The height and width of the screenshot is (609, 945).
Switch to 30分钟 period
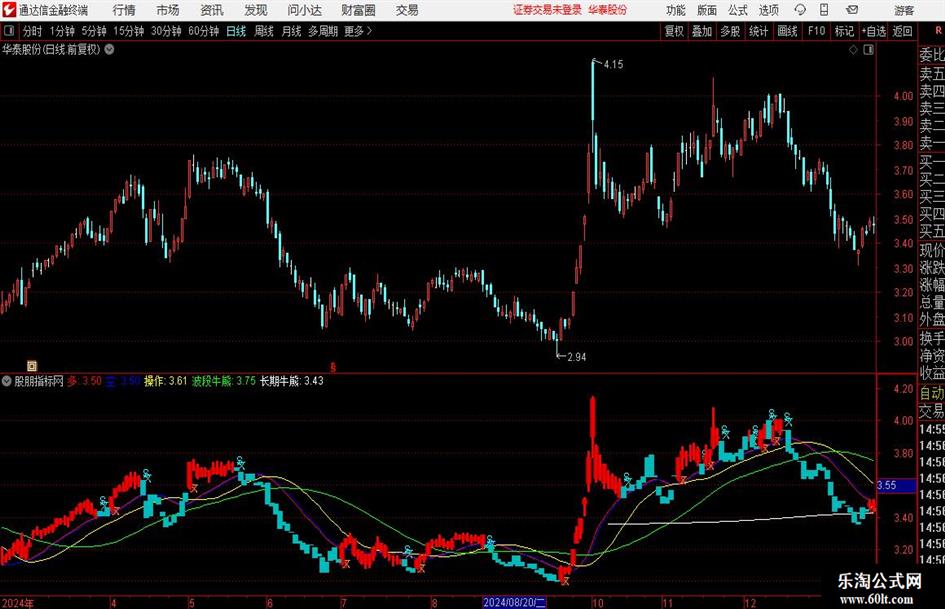tap(166, 31)
